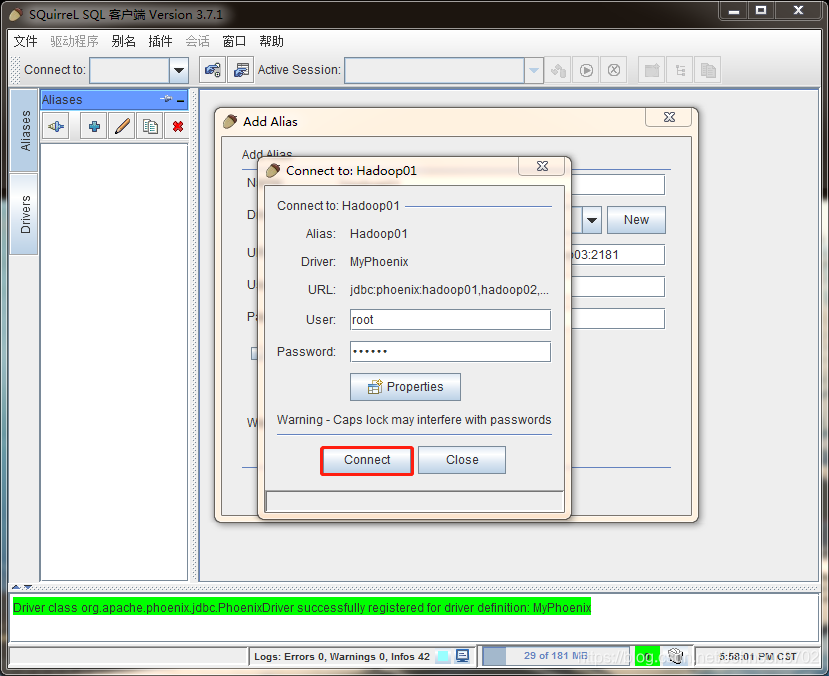Click the garbage collector trash icon
Screen dimensions: 829x676
676,656
